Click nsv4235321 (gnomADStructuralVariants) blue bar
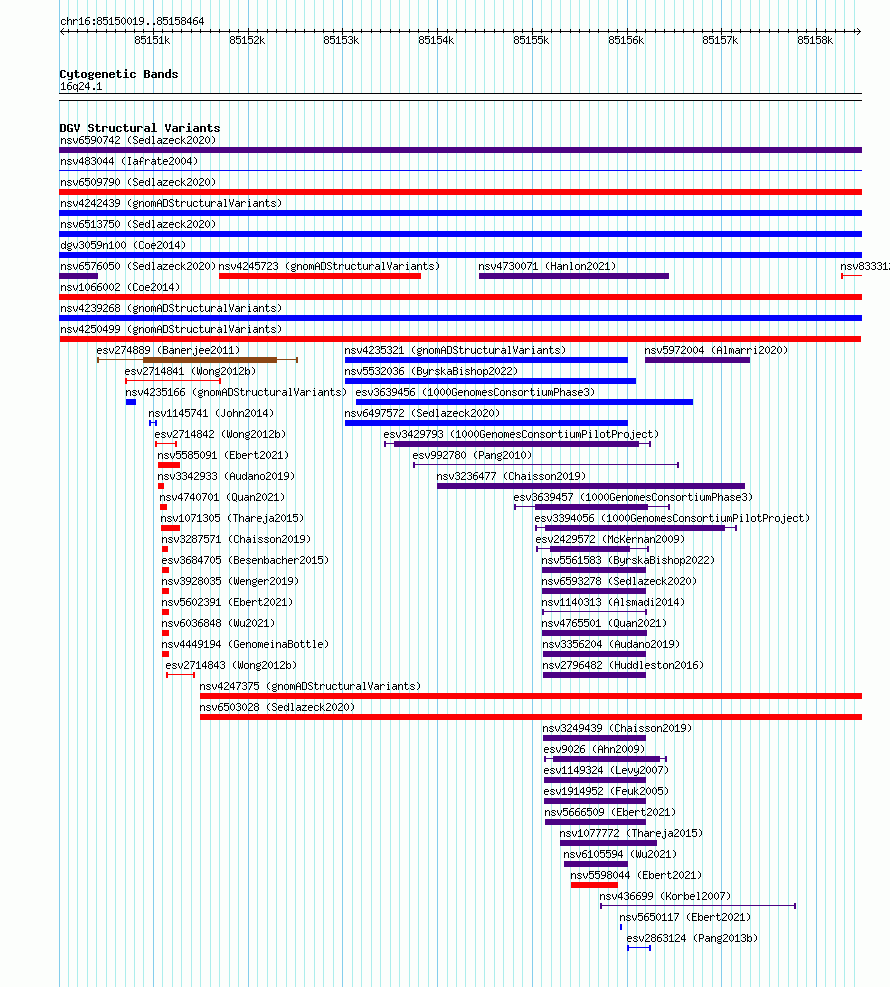Screen dimensions: 890x987 486,360
